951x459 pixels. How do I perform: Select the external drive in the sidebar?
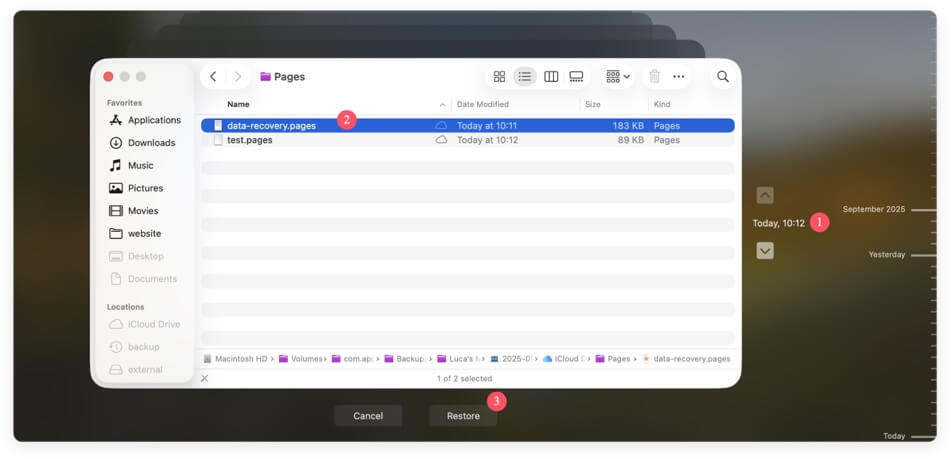[135, 370]
